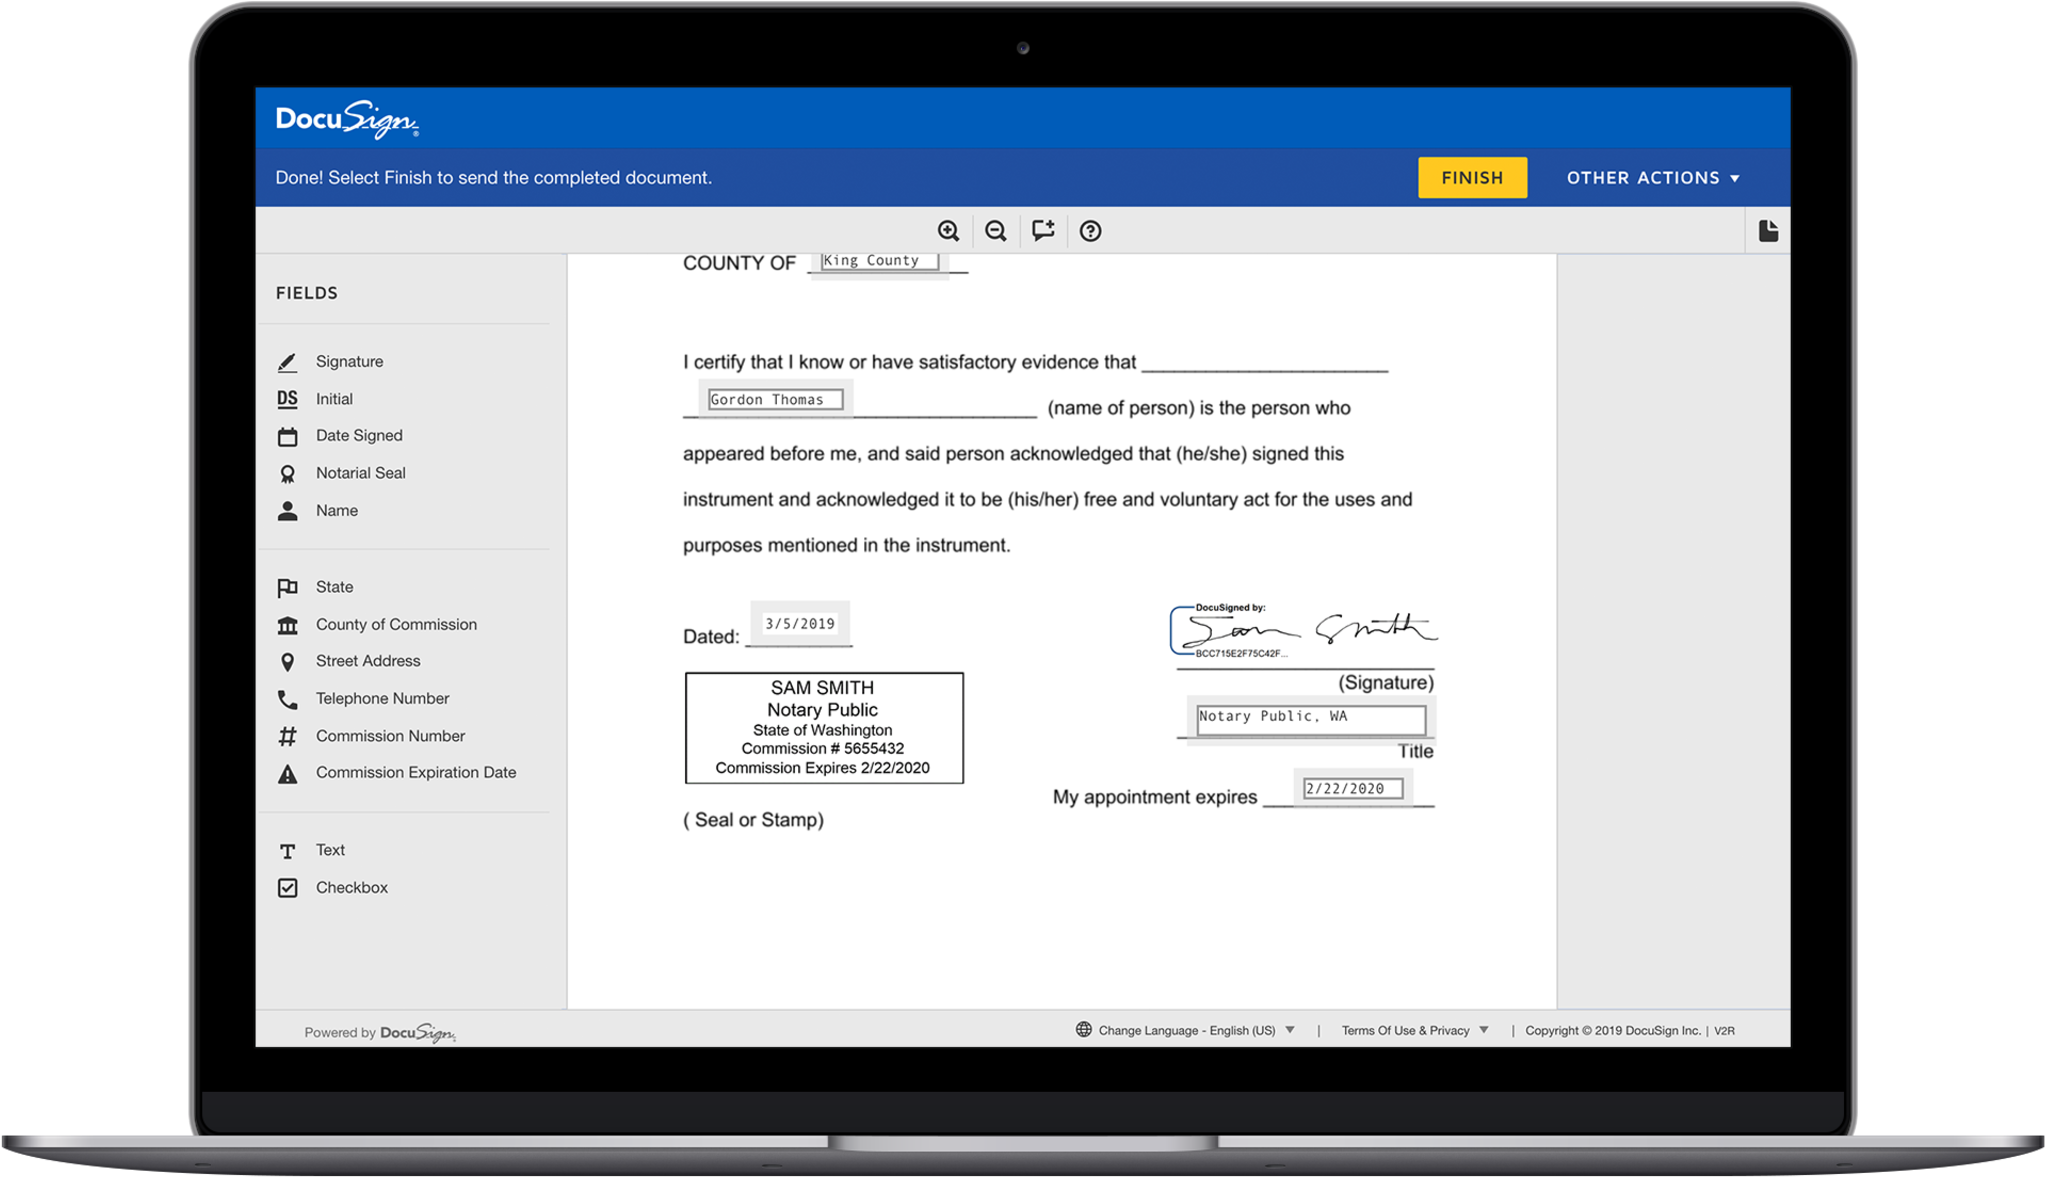Click the Gordon Thomas name field

(x=775, y=400)
